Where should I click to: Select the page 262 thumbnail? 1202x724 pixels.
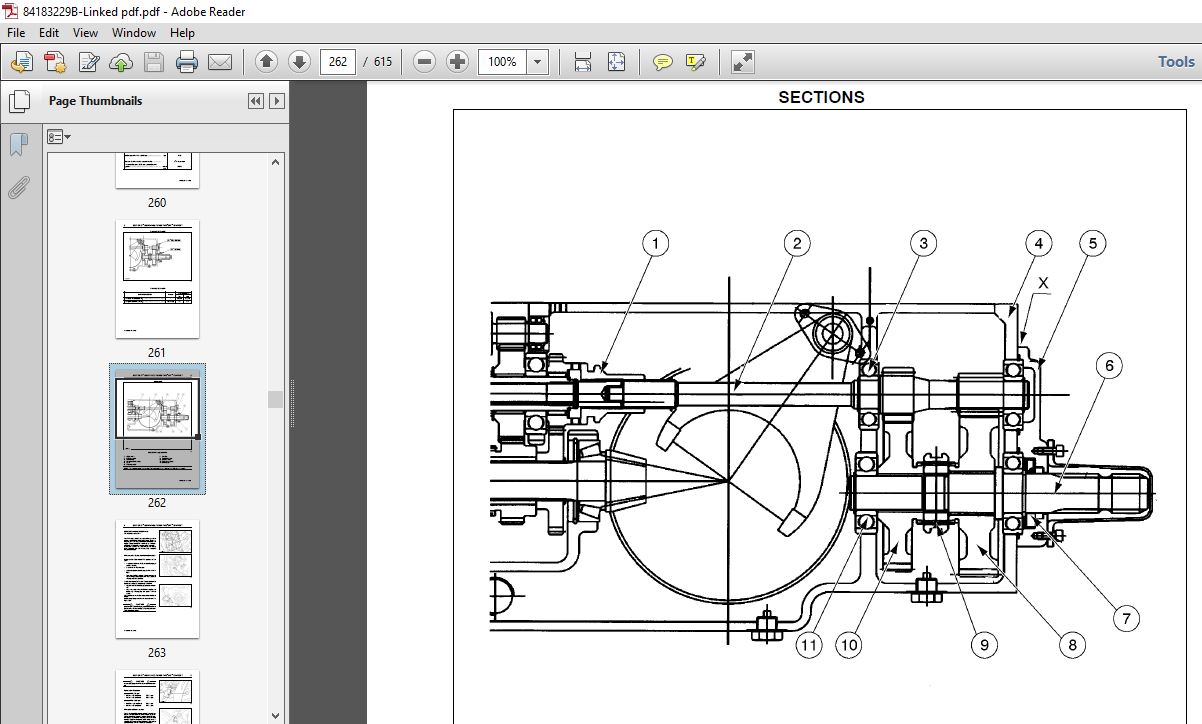[x=157, y=428]
